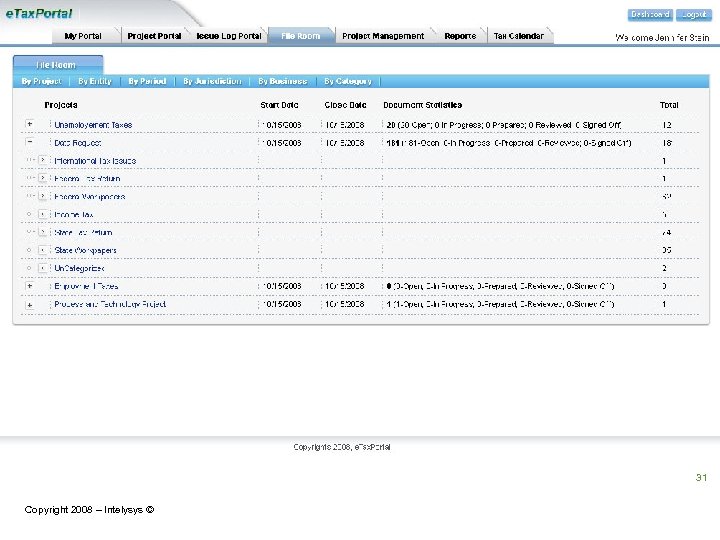Click the Data Request close date cell
Viewport: 720px width, 540px height.
point(345,143)
